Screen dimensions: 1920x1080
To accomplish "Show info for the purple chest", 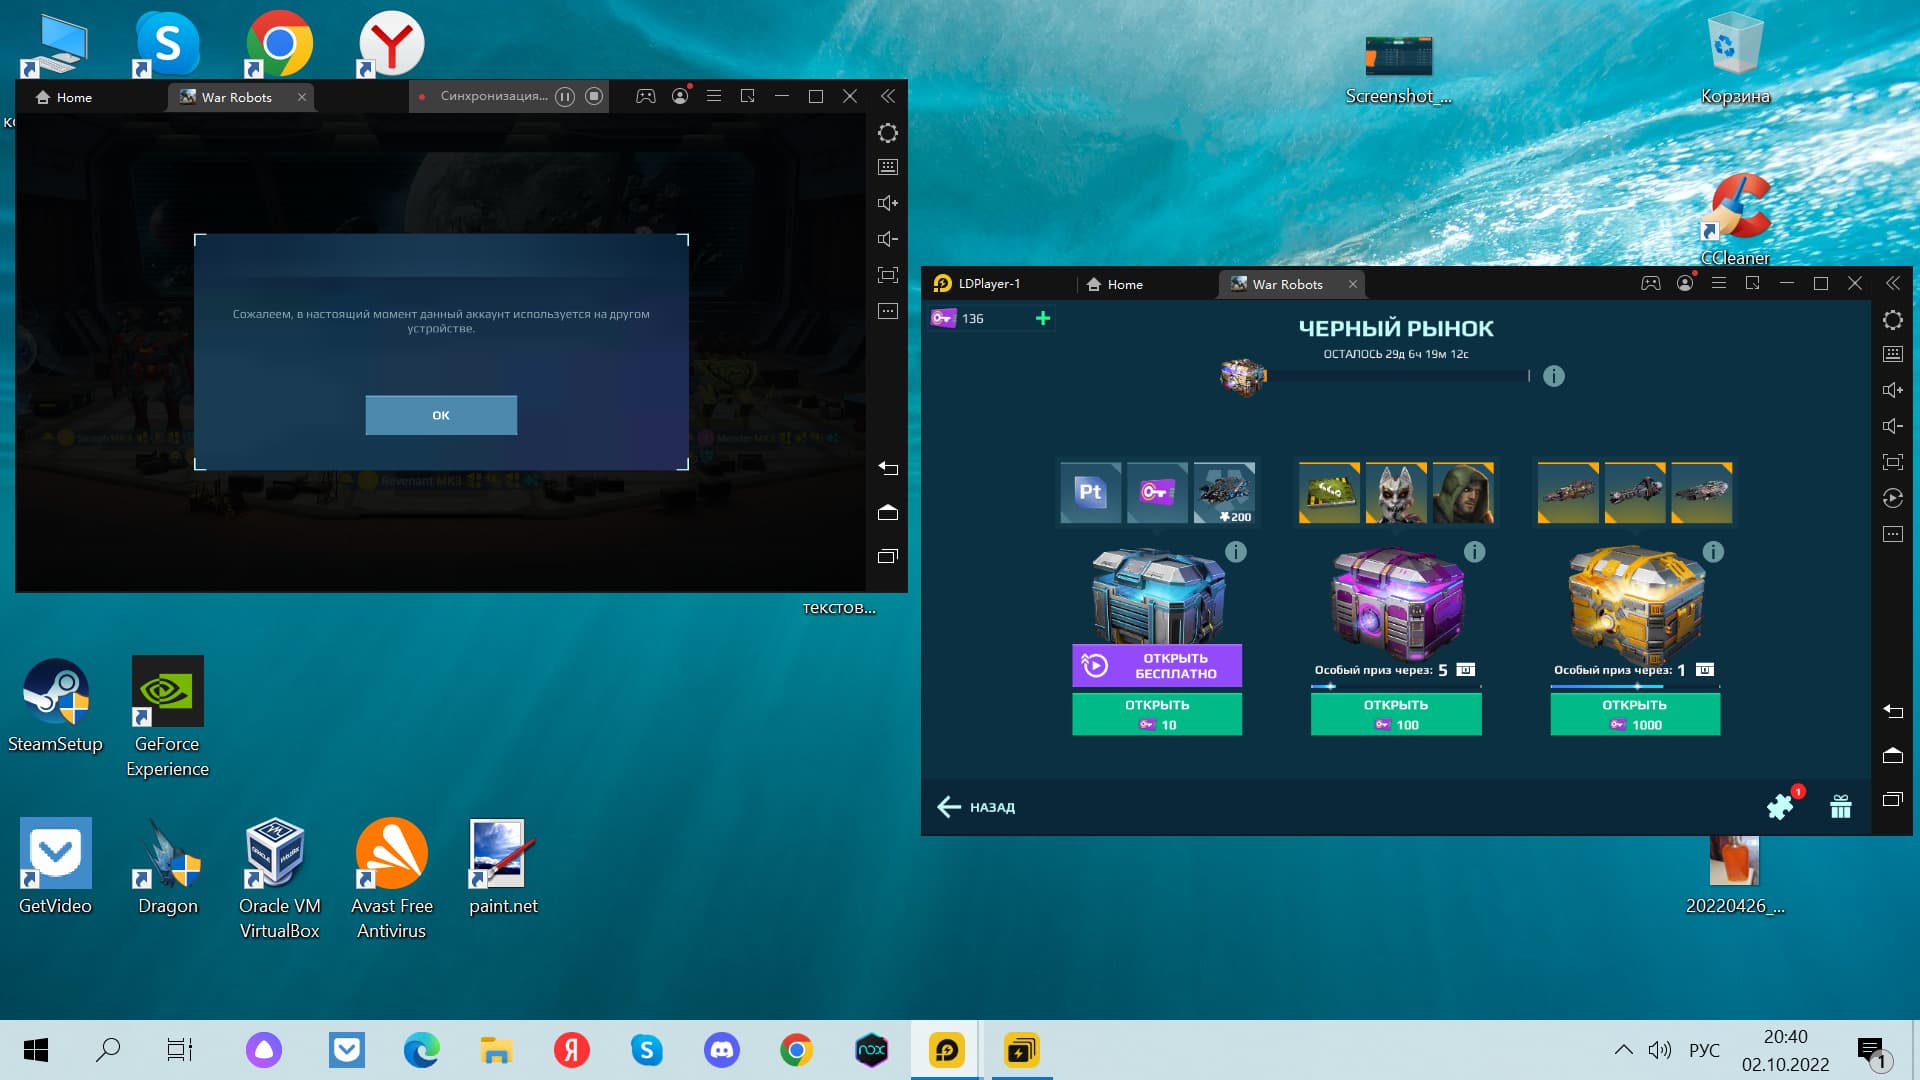I will [1475, 552].
